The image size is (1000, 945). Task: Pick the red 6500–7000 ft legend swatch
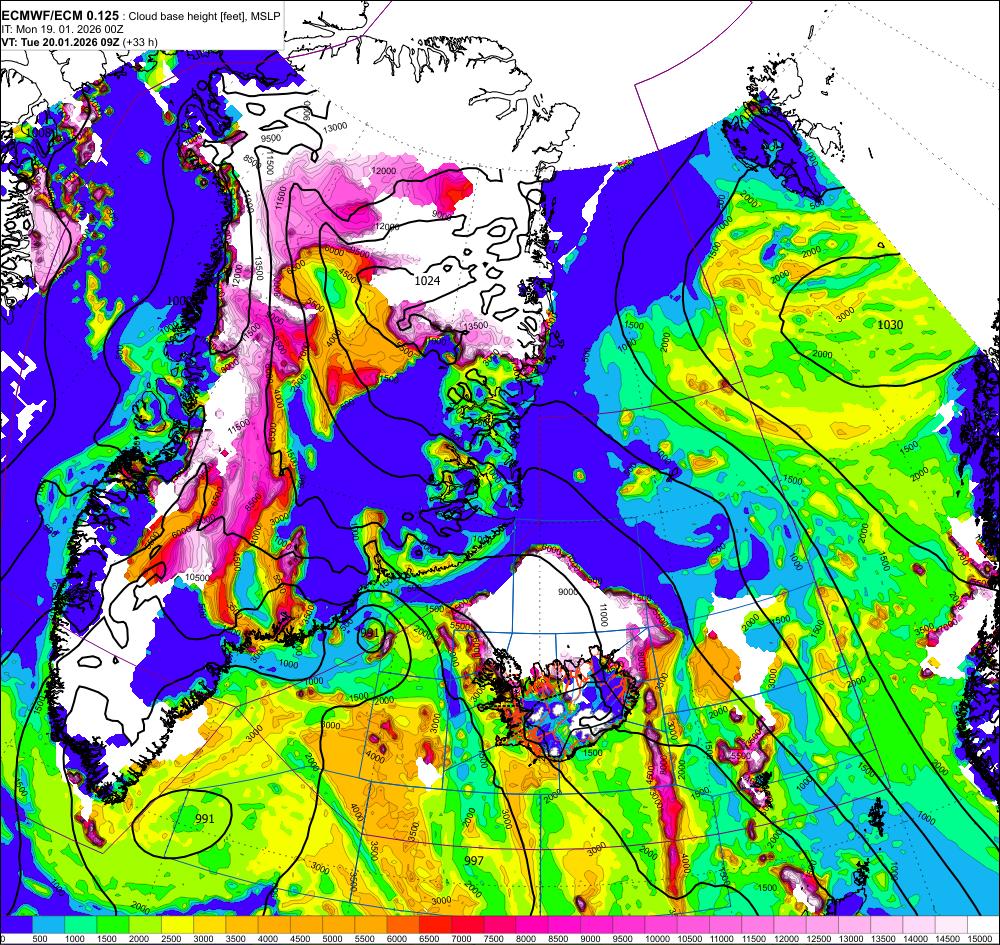436,924
